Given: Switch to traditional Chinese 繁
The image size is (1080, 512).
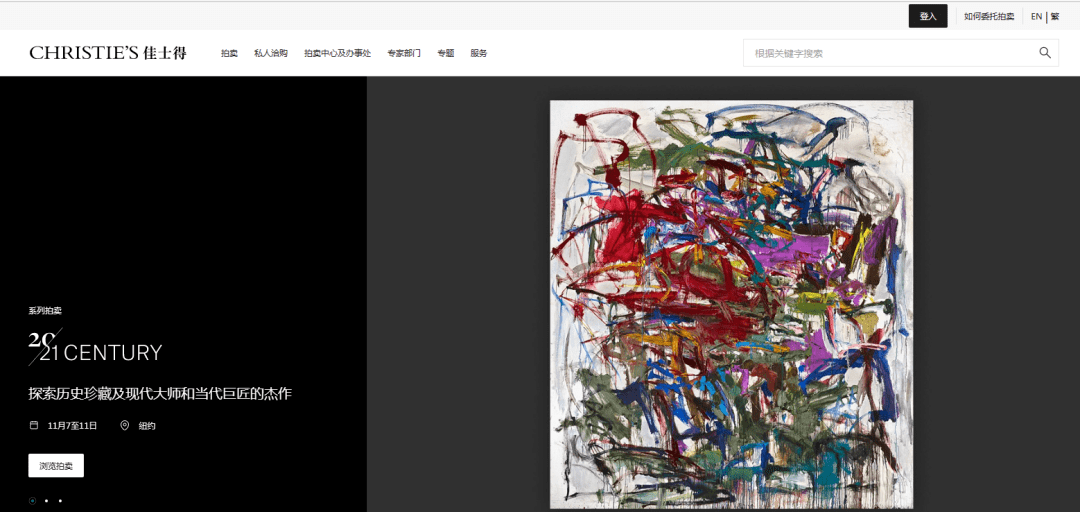Looking at the screenshot, I should pyautogui.click(x=1055, y=17).
